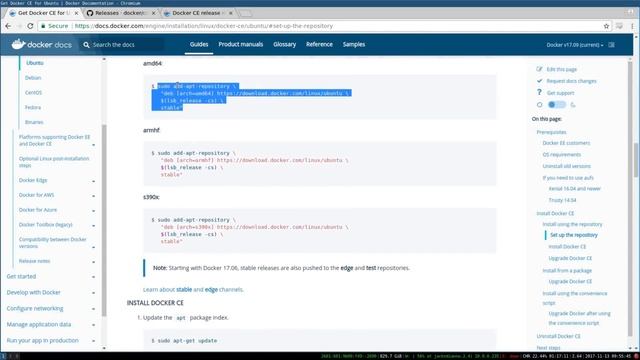Click the browser forward arrow
The width and height of the screenshot is (640, 360).
click(19, 26)
